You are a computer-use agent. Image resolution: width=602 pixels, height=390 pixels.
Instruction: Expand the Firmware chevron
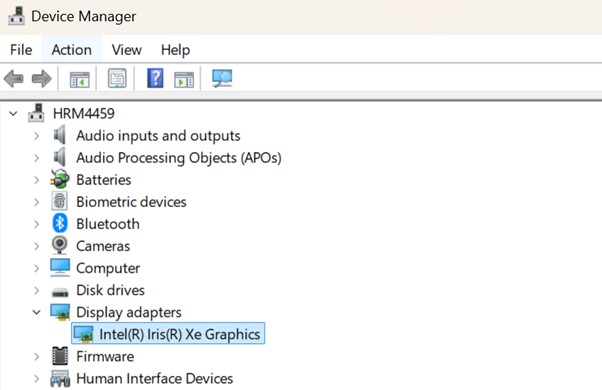click(x=36, y=357)
